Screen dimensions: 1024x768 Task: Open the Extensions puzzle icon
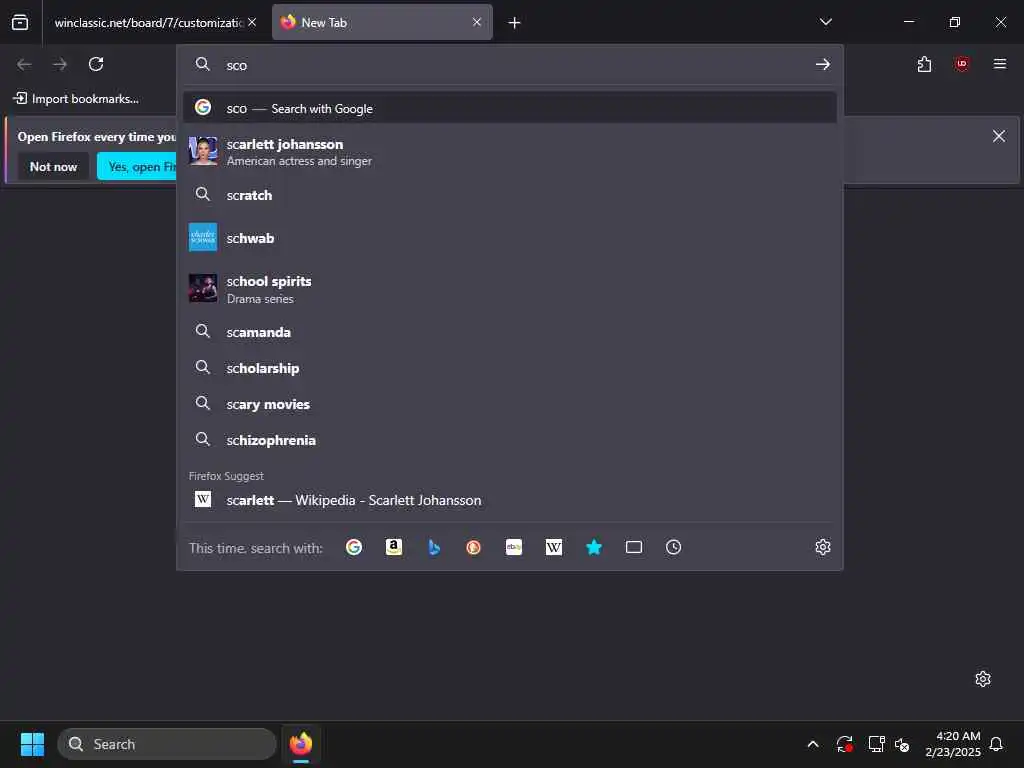coord(924,64)
